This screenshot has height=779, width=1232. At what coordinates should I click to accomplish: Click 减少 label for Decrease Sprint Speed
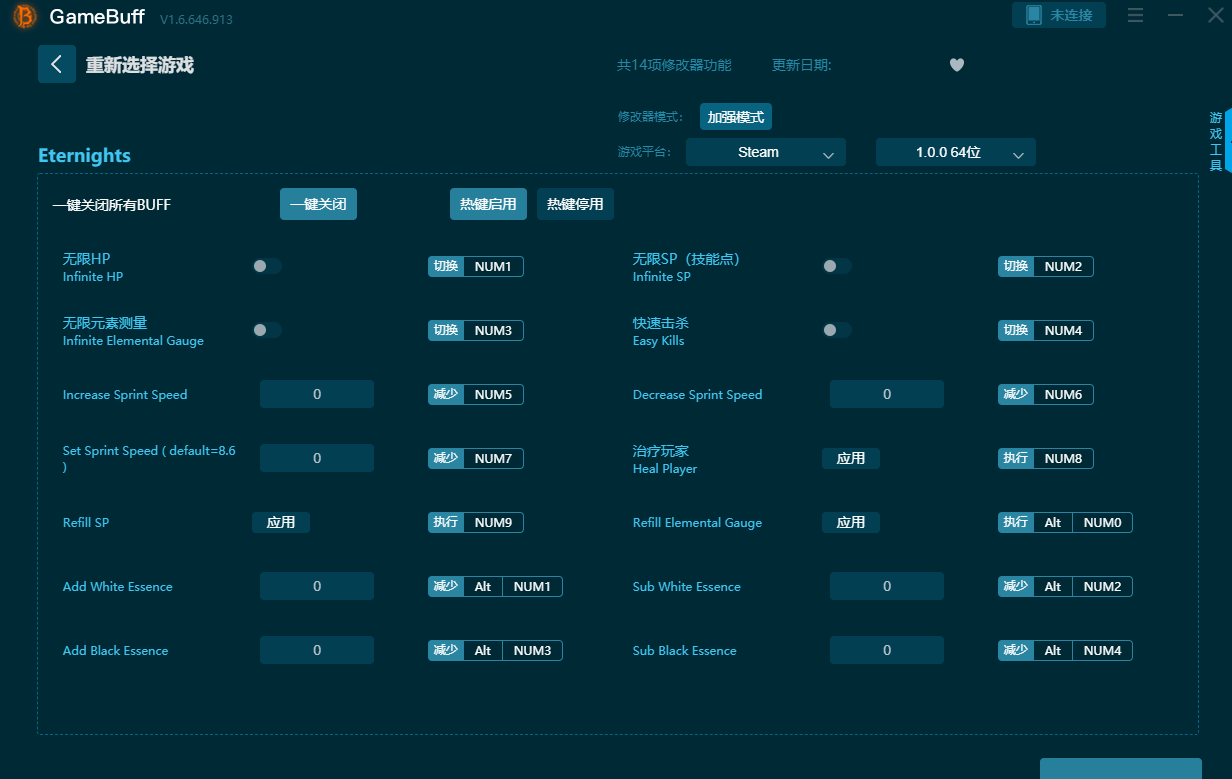coord(1016,394)
